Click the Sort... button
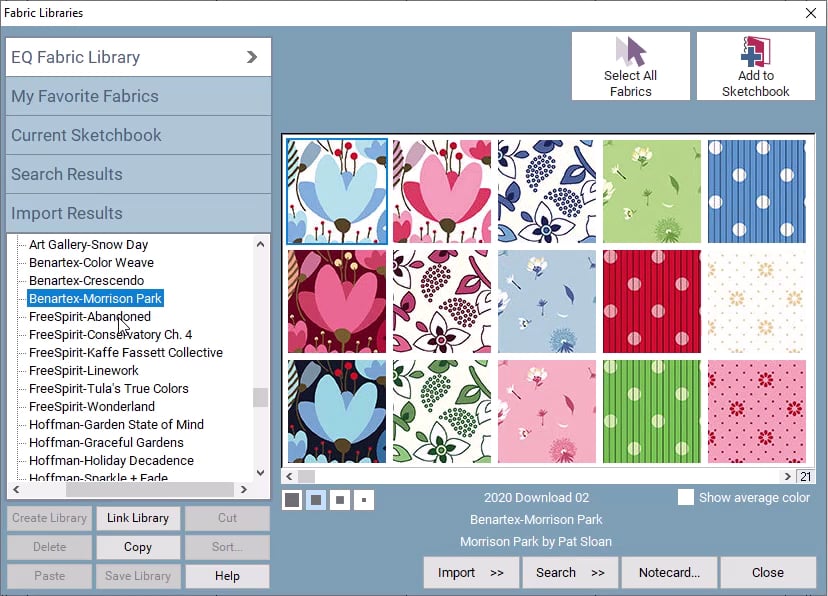 point(227,547)
